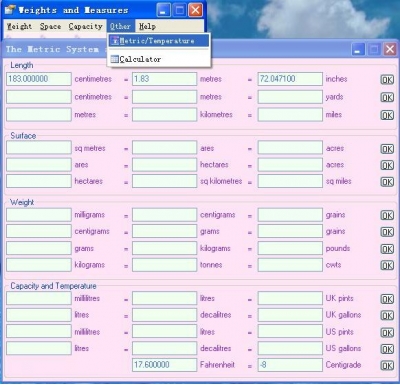Click the decalitres field in UK gallons row
The image size is (400, 385).
click(164, 315)
